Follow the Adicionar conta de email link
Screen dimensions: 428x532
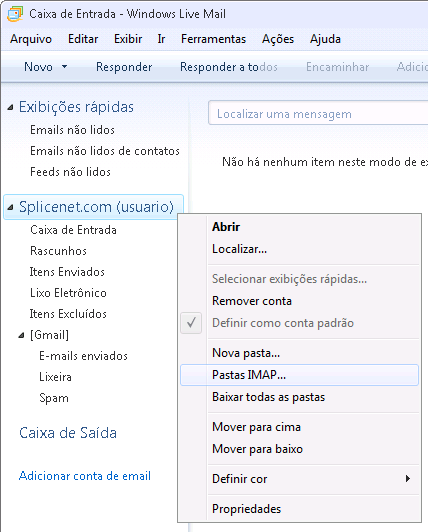85,476
